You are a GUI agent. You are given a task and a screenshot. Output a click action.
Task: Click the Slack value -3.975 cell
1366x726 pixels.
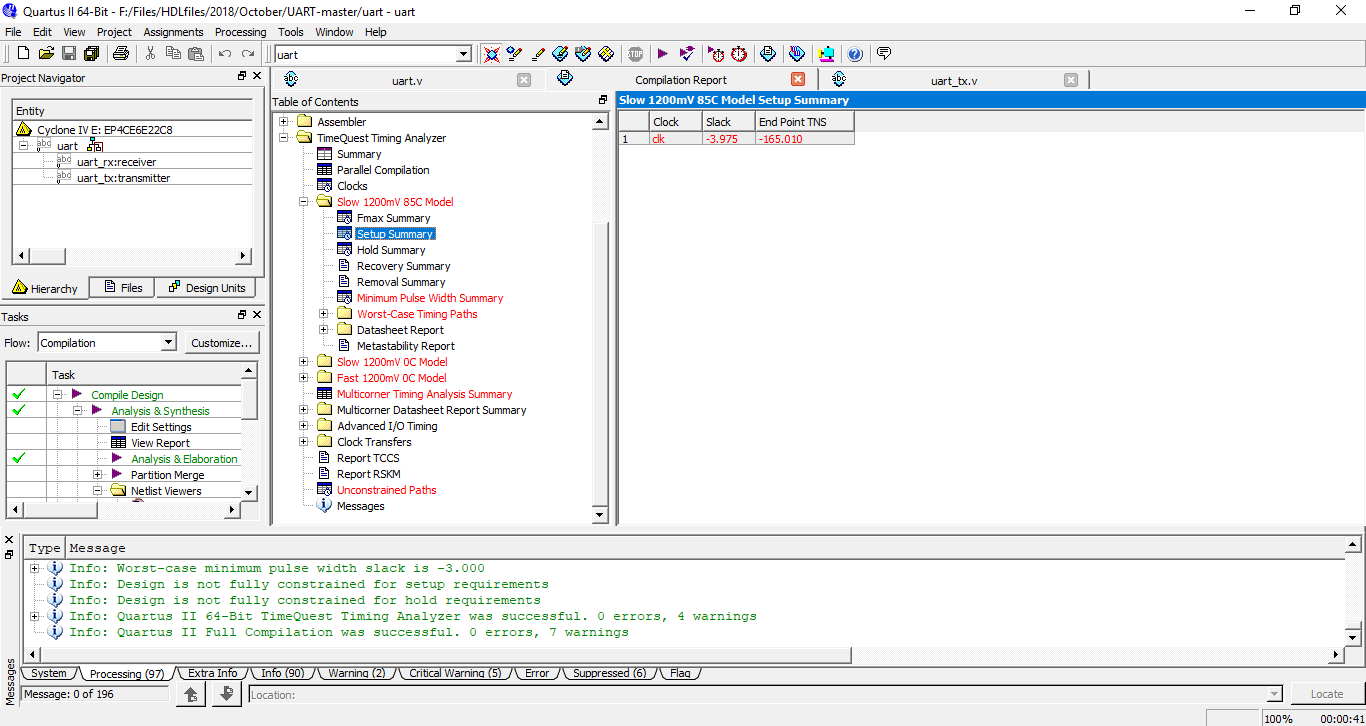point(728,139)
